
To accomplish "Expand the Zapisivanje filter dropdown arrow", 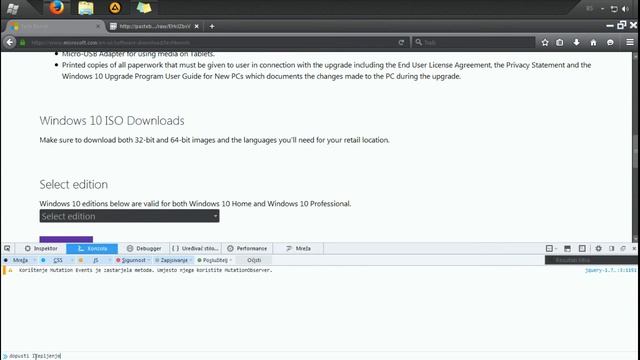I will click(191, 260).
